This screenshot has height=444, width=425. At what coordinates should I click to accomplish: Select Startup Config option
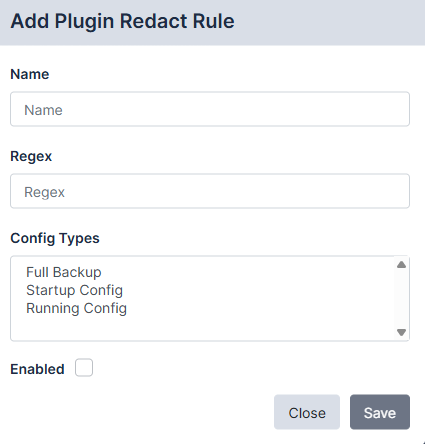coord(74,290)
